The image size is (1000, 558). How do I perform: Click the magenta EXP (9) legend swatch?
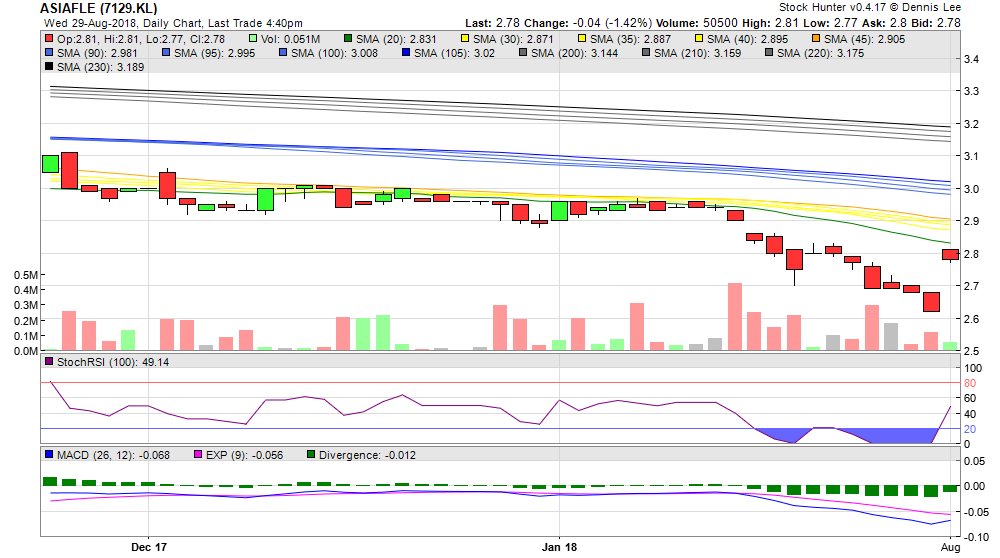tap(198, 454)
